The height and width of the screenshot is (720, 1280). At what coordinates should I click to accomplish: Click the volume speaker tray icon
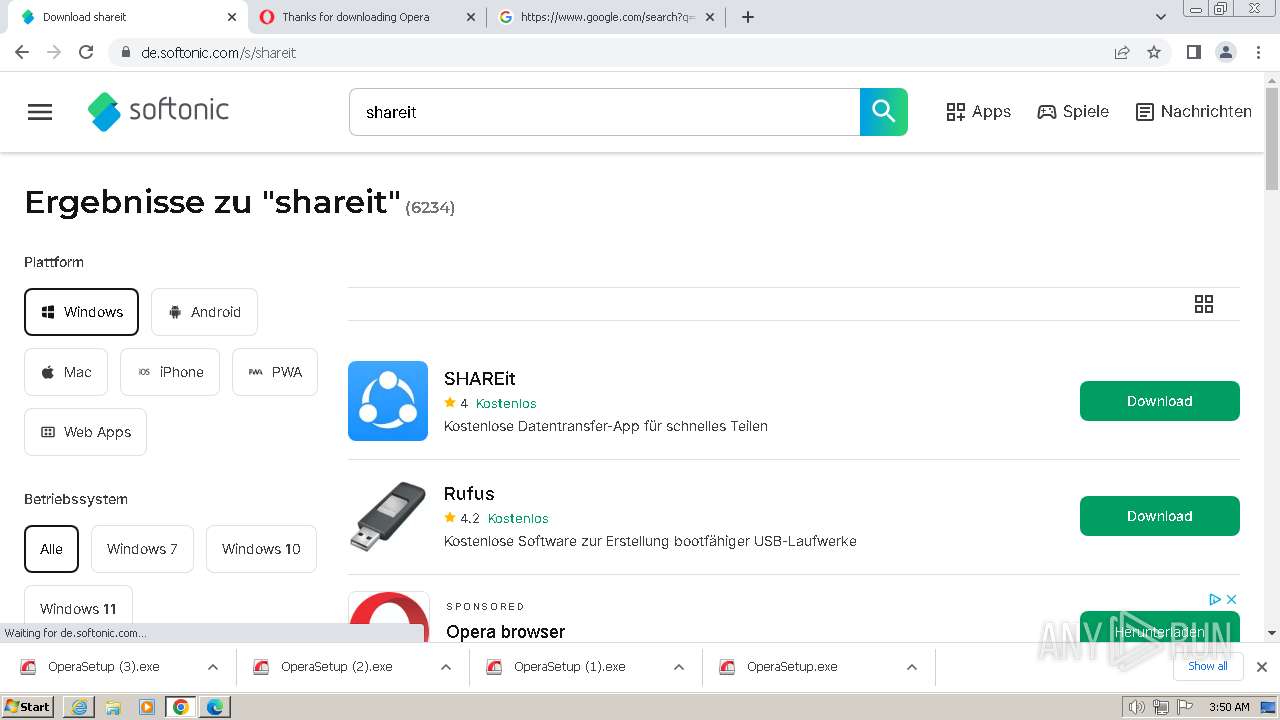(1136, 707)
